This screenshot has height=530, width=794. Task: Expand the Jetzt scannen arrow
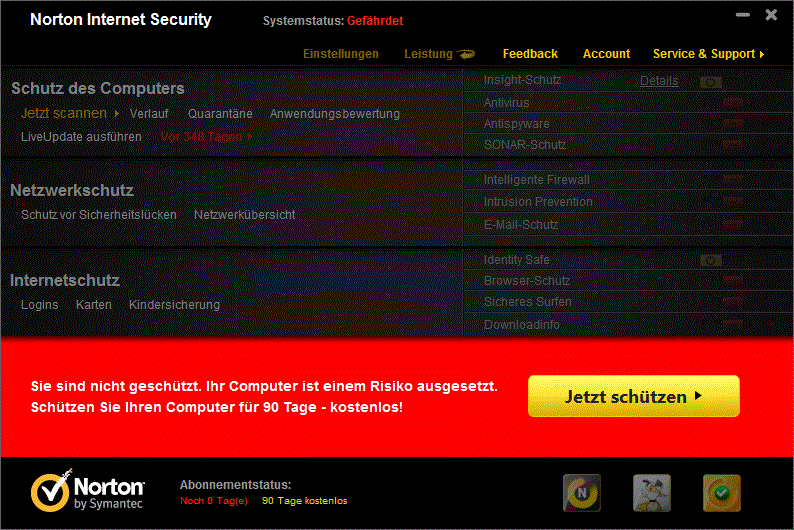[x=117, y=114]
